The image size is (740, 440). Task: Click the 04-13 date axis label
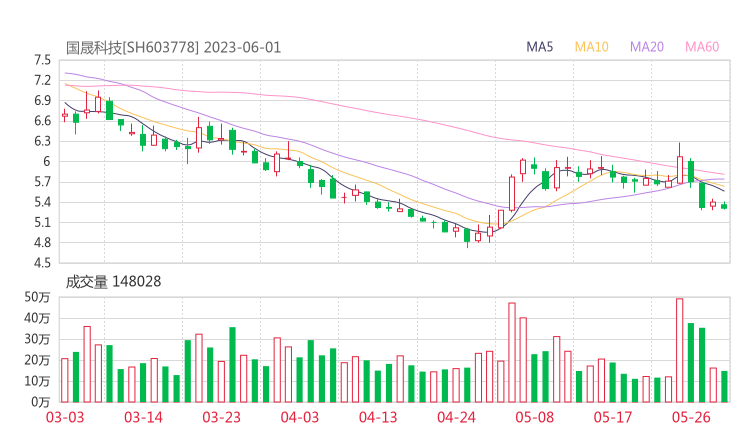point(378,417)
